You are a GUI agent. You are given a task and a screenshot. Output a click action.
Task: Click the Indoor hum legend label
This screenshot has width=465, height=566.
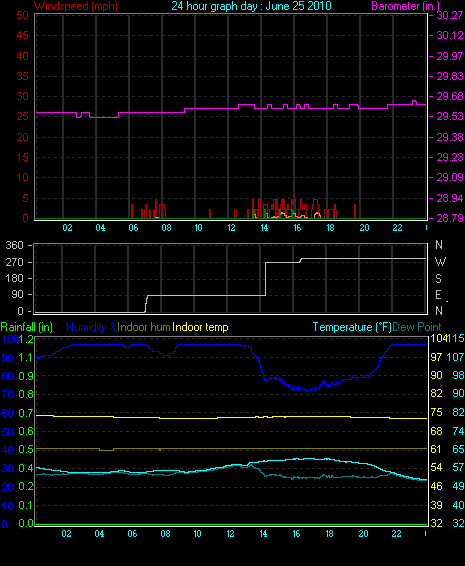pos(144,327)
